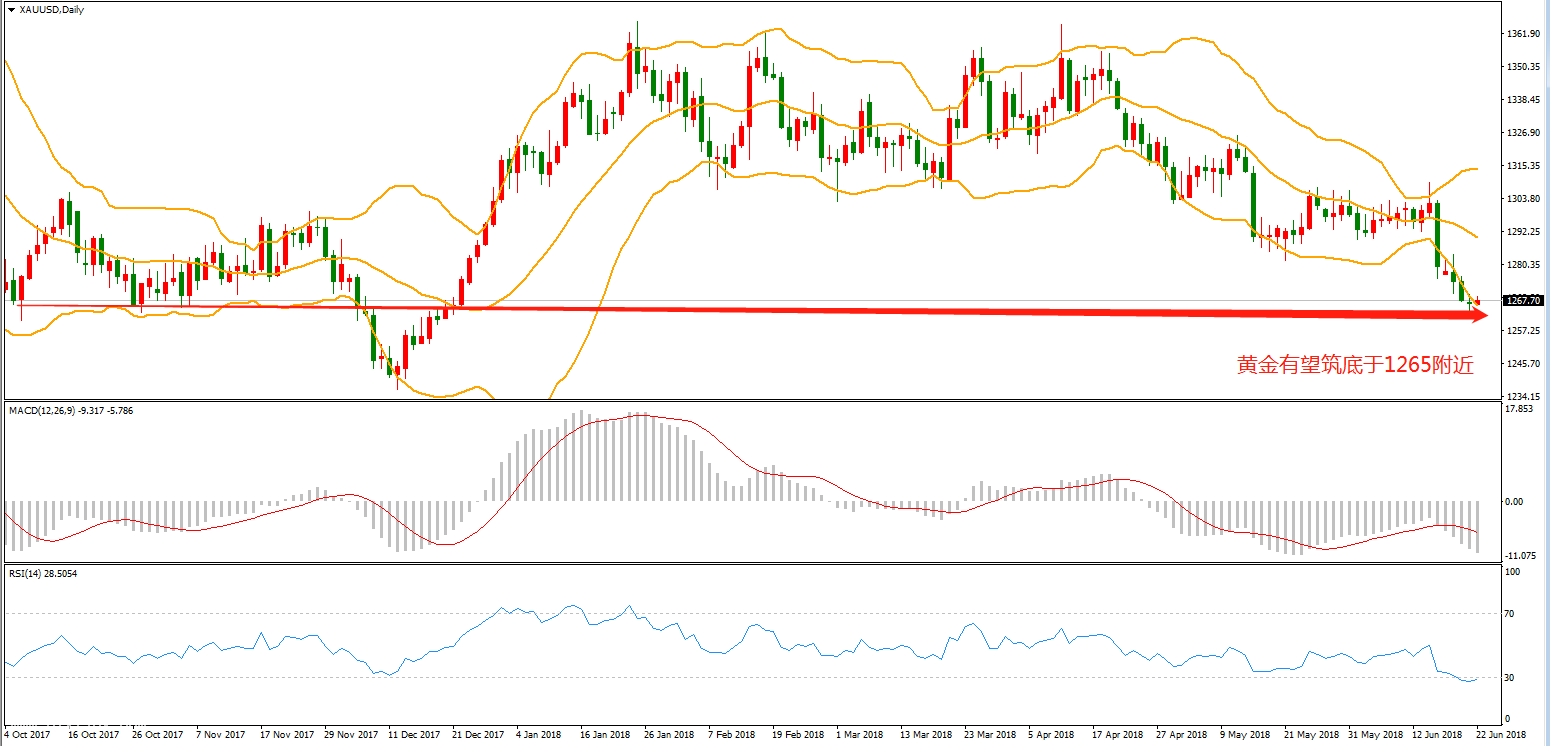This screenshot has width=1550, height=746.
Task: Click the 27 Apr 2018 date label
Action: (1182, 735)
